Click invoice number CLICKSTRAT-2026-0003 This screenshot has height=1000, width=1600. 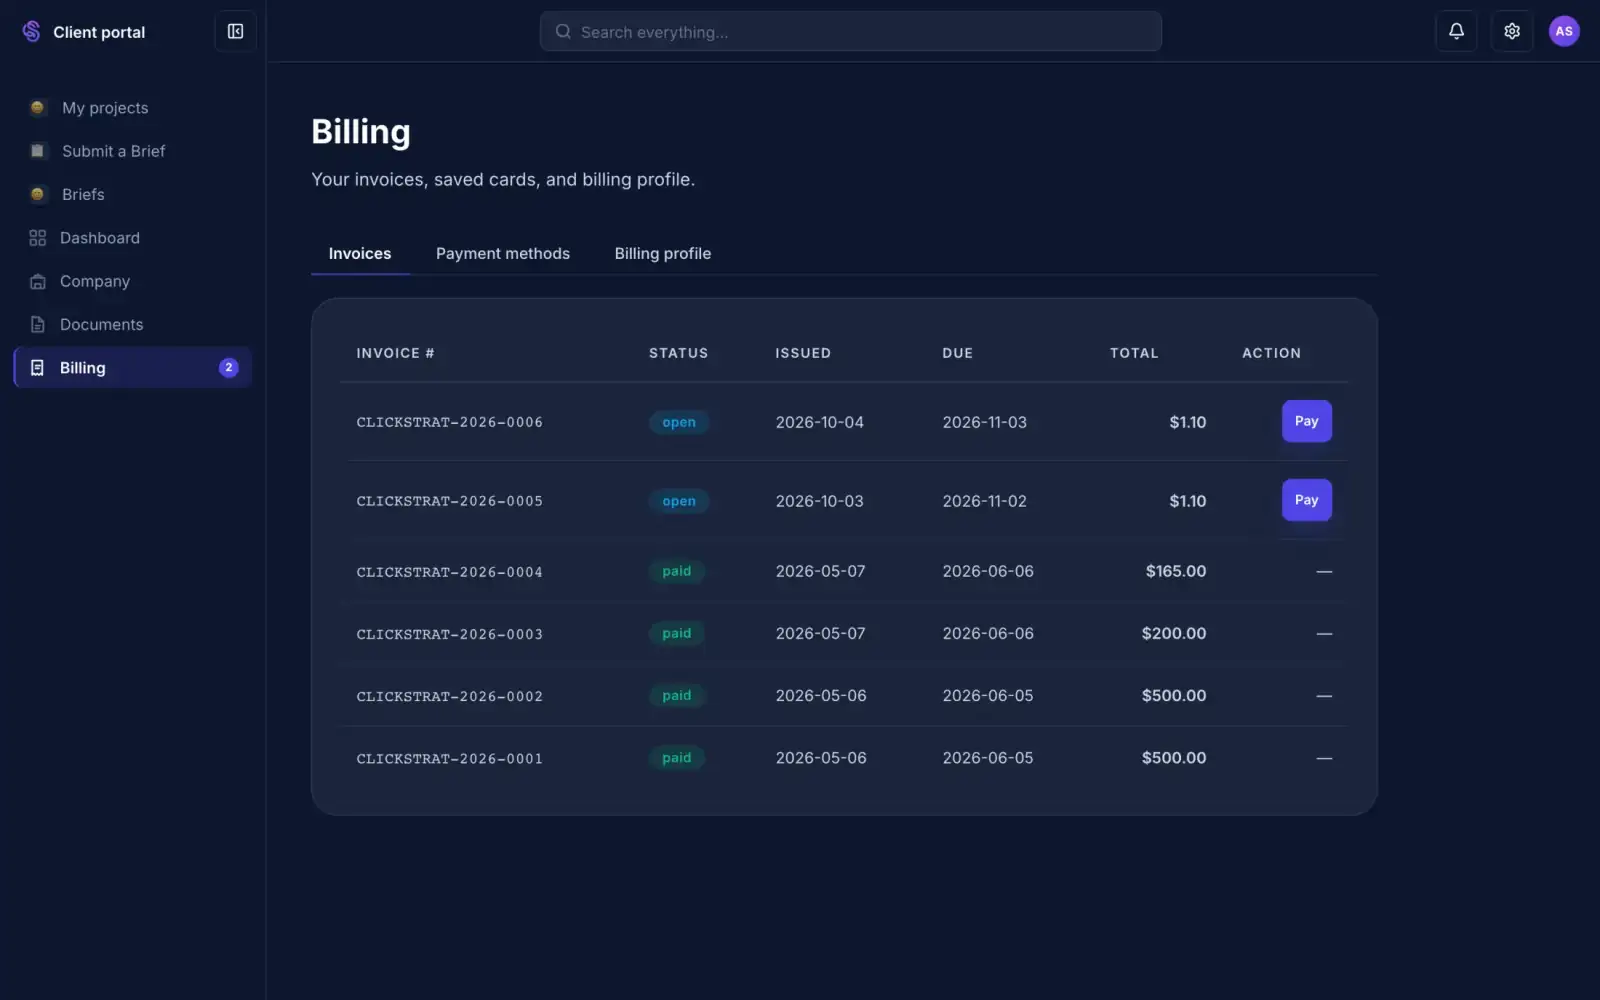pos(450,634)
